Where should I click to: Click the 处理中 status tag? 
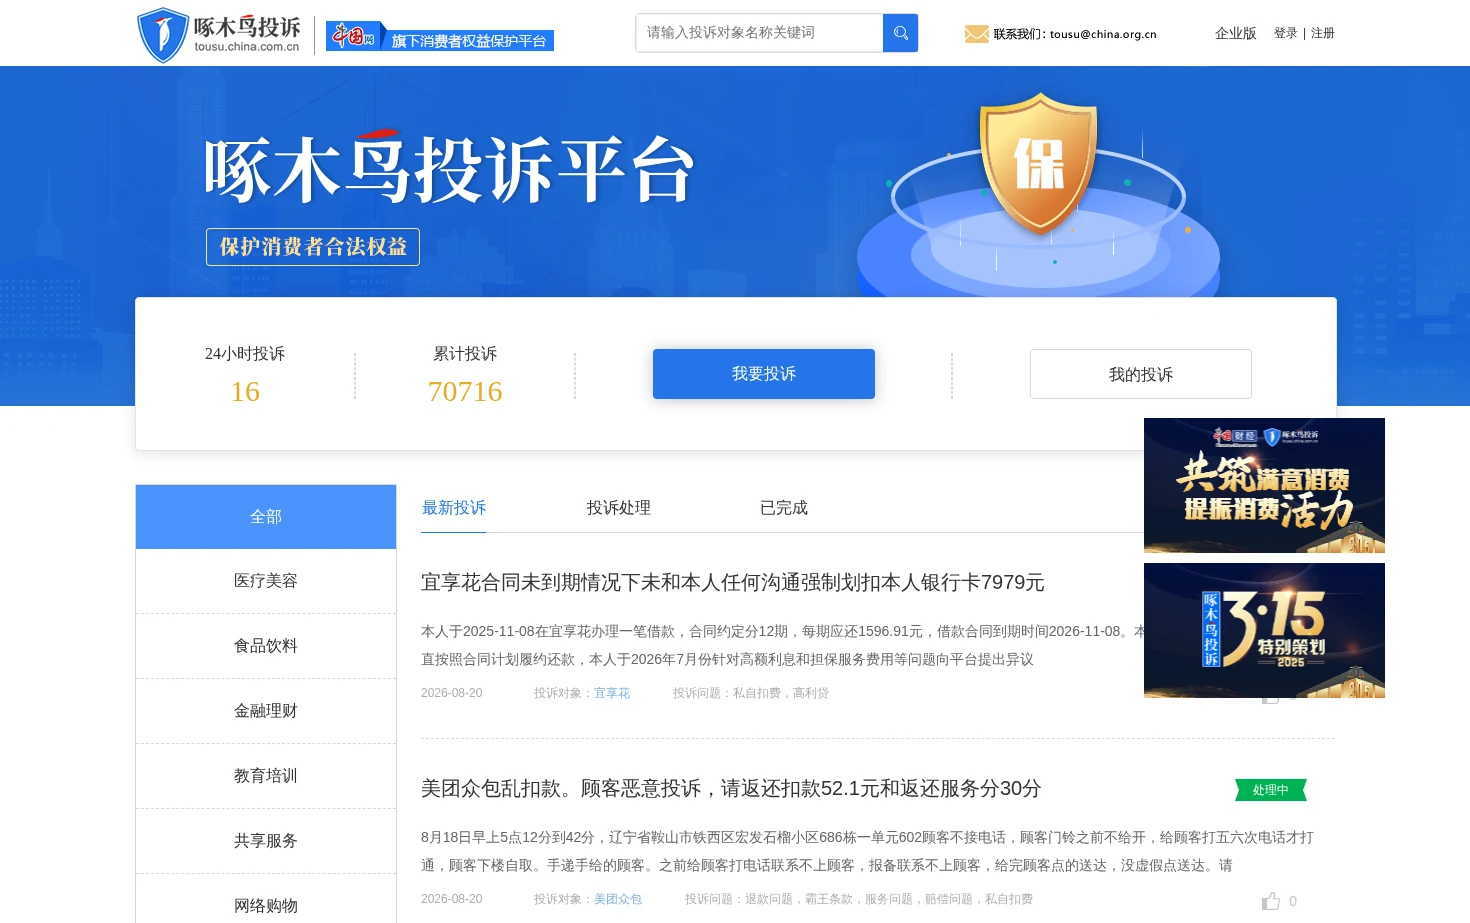click(x=1271, y=790)
